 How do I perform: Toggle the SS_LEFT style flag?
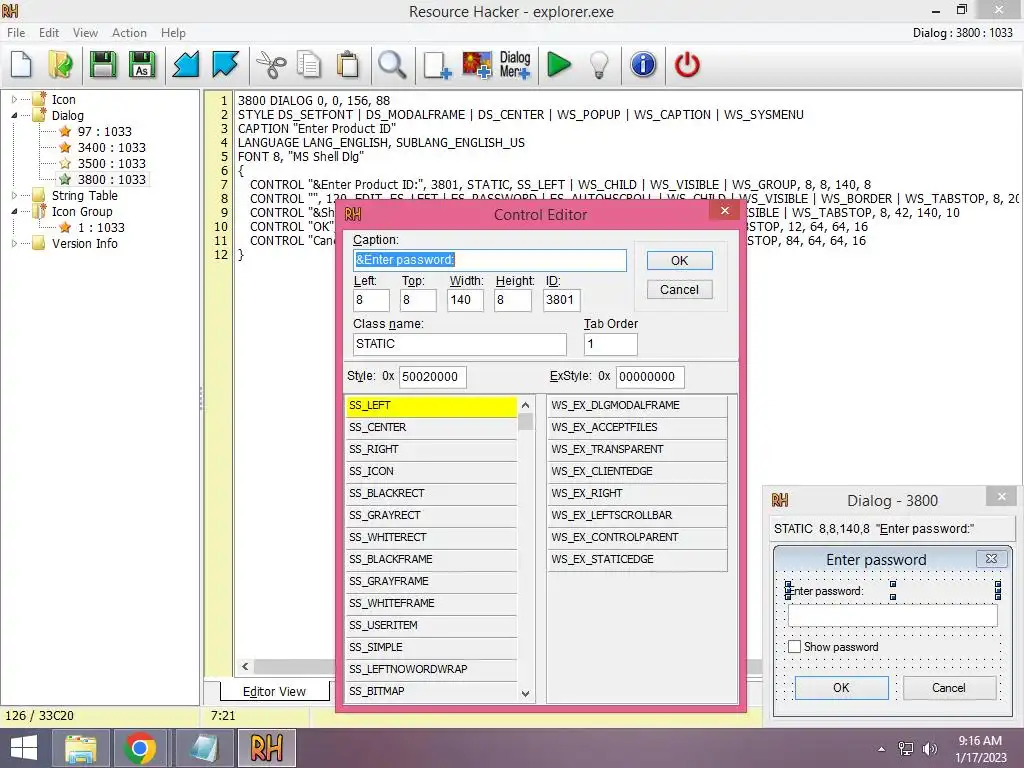431,406
